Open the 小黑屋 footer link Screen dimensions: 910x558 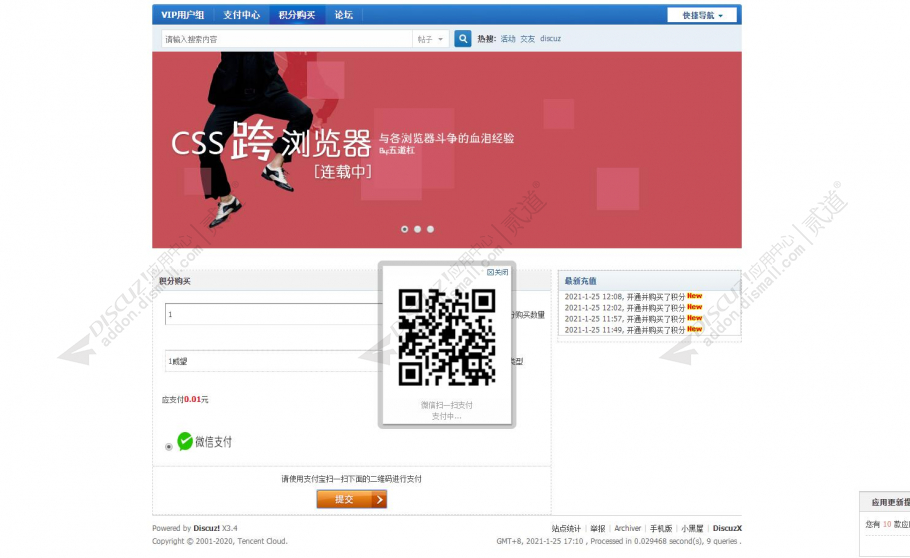point(692,528)
